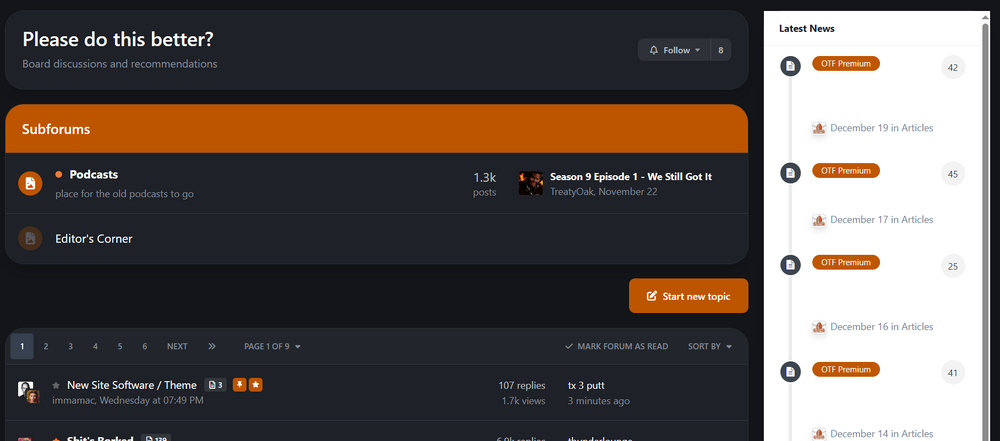The height and width of the screenshot is (441, 1000).
Task: Expand the Page 1 of 9 jump menu
Action: [x=272, y=346]
